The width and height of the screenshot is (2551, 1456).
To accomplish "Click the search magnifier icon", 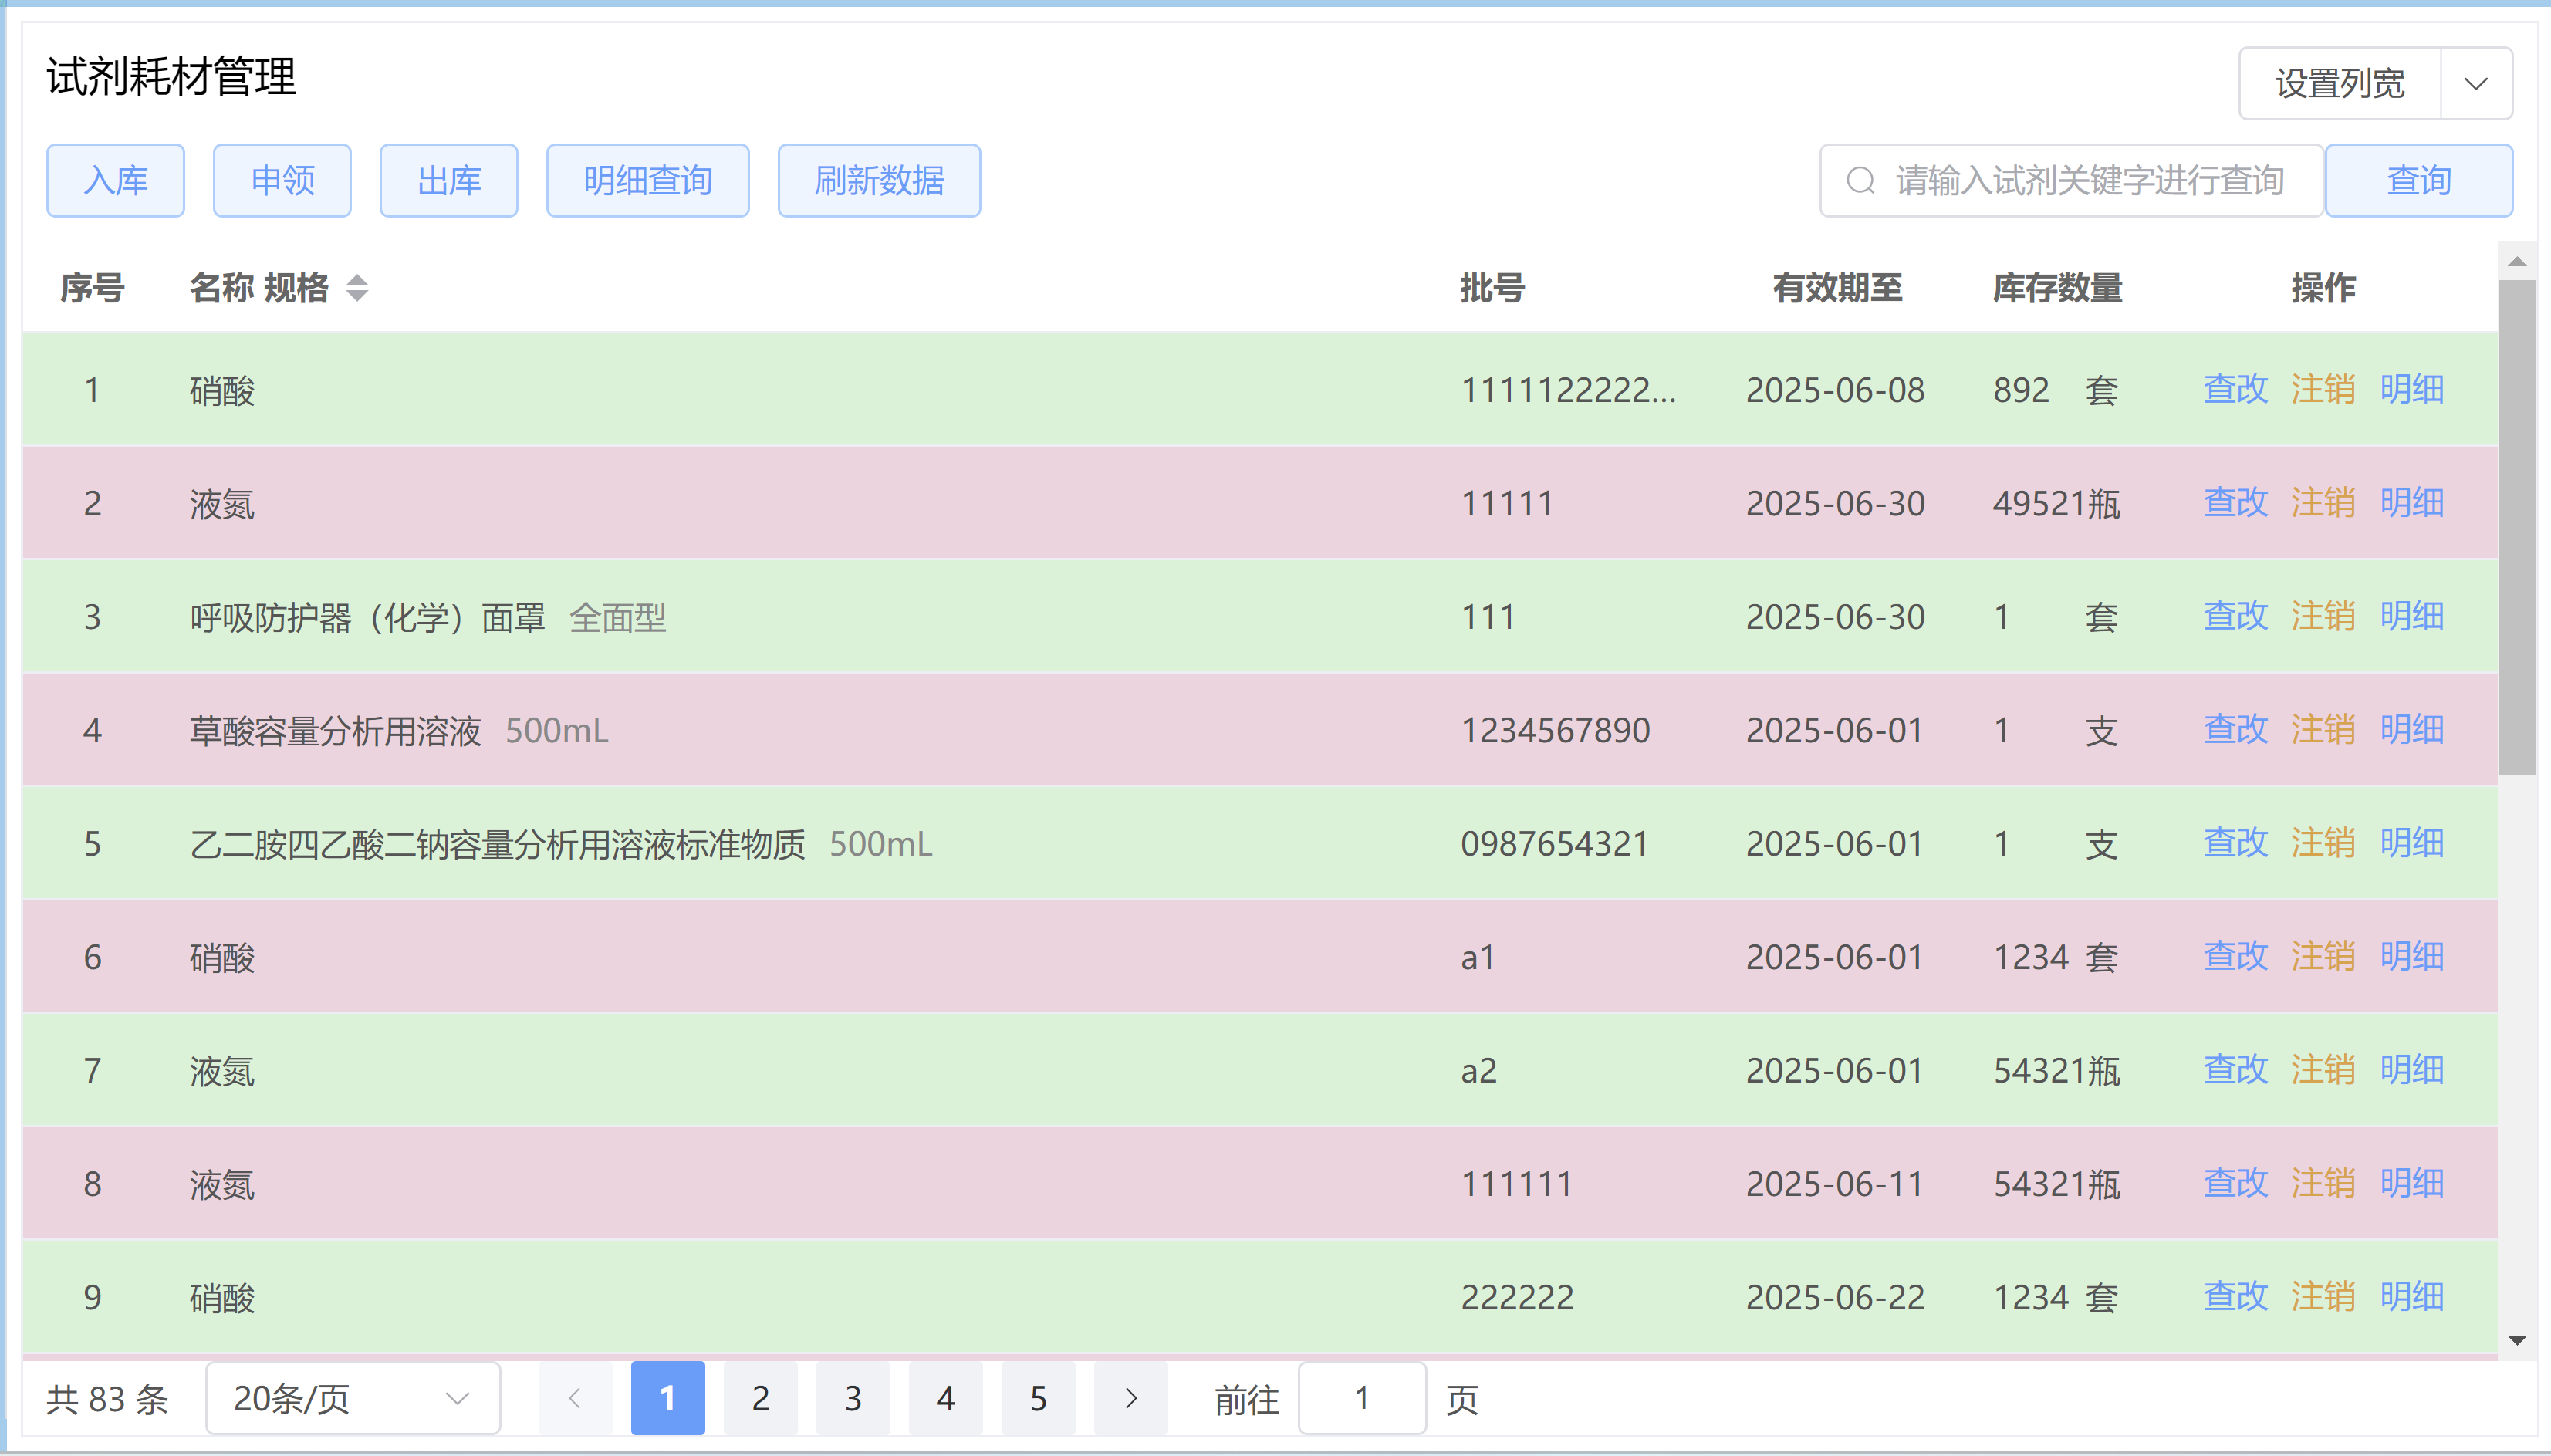I will point(1860,181).
